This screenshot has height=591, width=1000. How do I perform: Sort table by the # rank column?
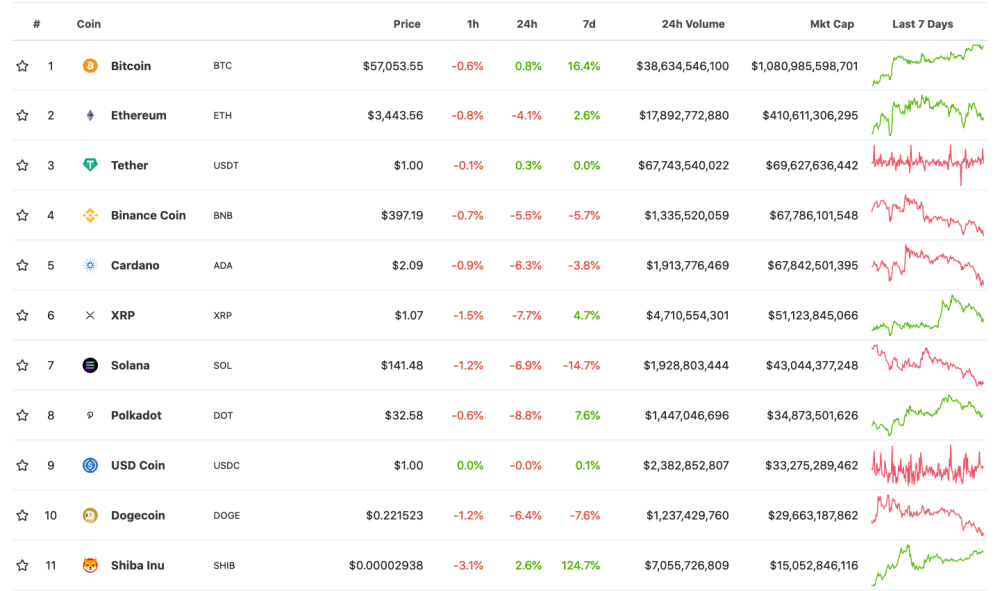point(36,24)
